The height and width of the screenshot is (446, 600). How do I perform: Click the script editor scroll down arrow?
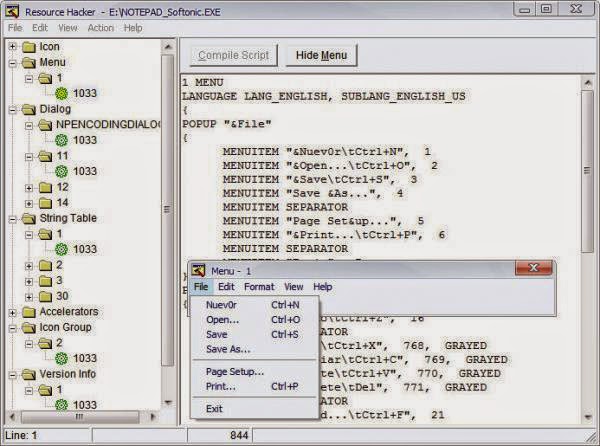(587, 417)
